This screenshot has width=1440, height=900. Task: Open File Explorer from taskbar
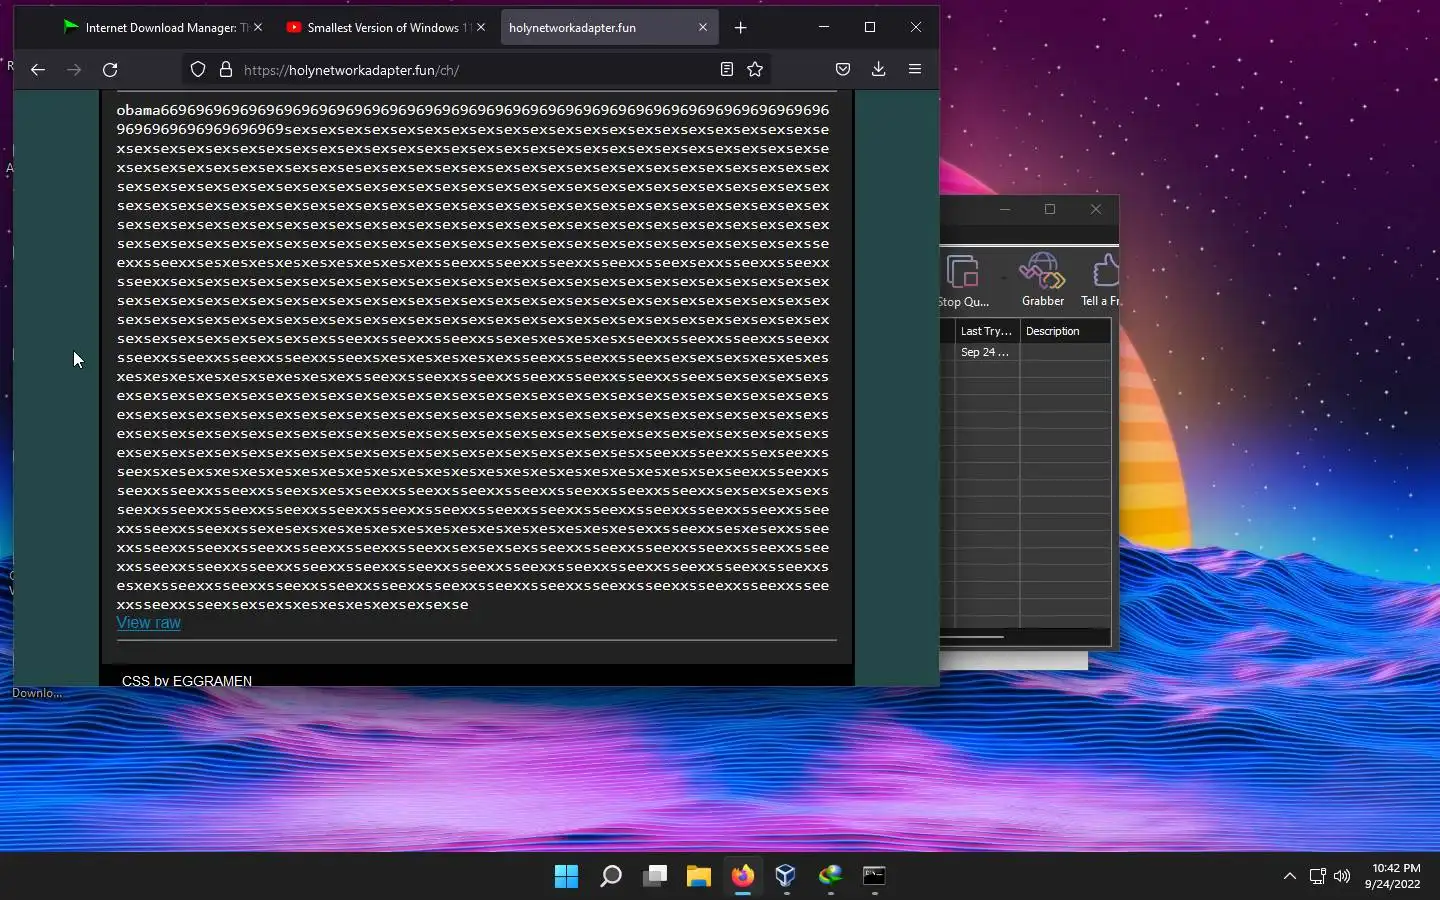[699, 876]
